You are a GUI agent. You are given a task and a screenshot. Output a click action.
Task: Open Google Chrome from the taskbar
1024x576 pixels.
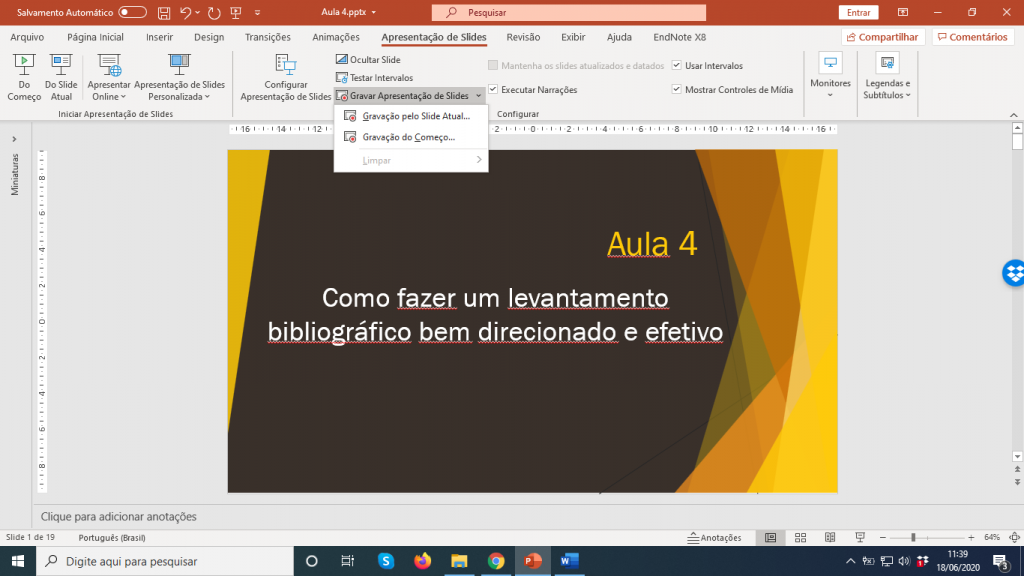tap(496, 561)
